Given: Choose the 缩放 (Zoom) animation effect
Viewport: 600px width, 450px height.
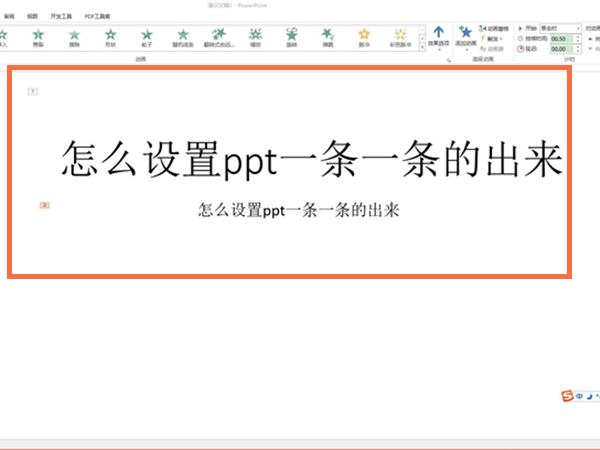Looking at the screenshot, I should click(256, 37).
